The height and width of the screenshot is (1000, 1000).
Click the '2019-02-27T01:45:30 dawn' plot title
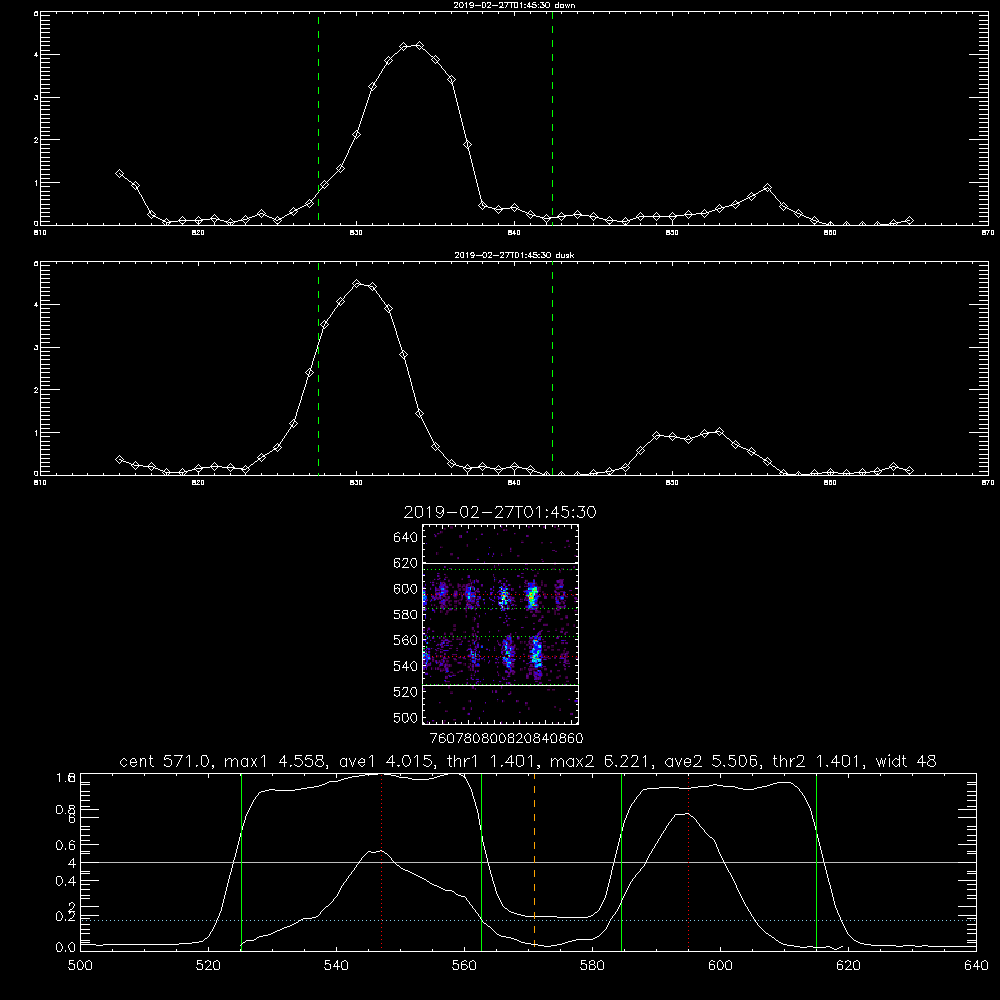(513, 5)
